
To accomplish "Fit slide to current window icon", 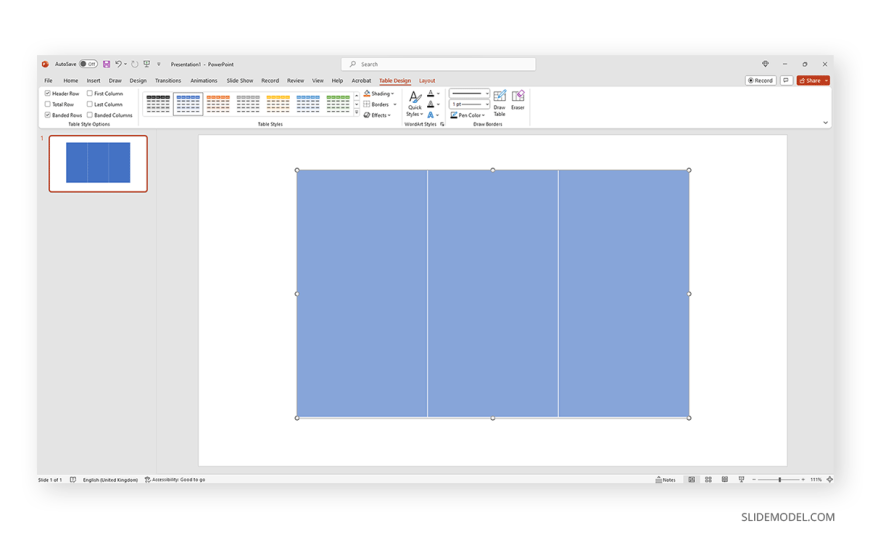I will [830, 480].
